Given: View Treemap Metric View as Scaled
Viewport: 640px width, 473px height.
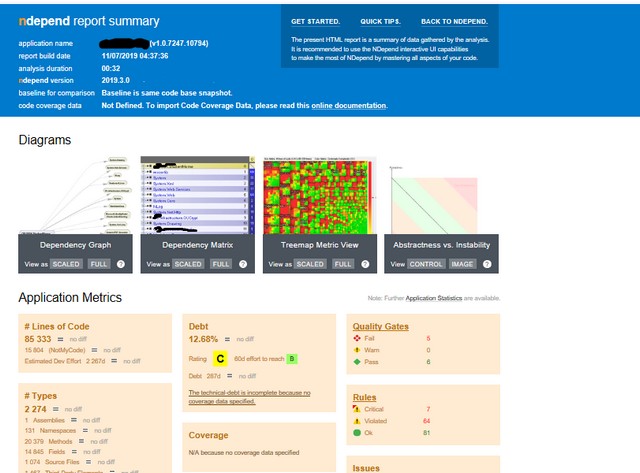Looking at the screenshot, I should 310,264.
